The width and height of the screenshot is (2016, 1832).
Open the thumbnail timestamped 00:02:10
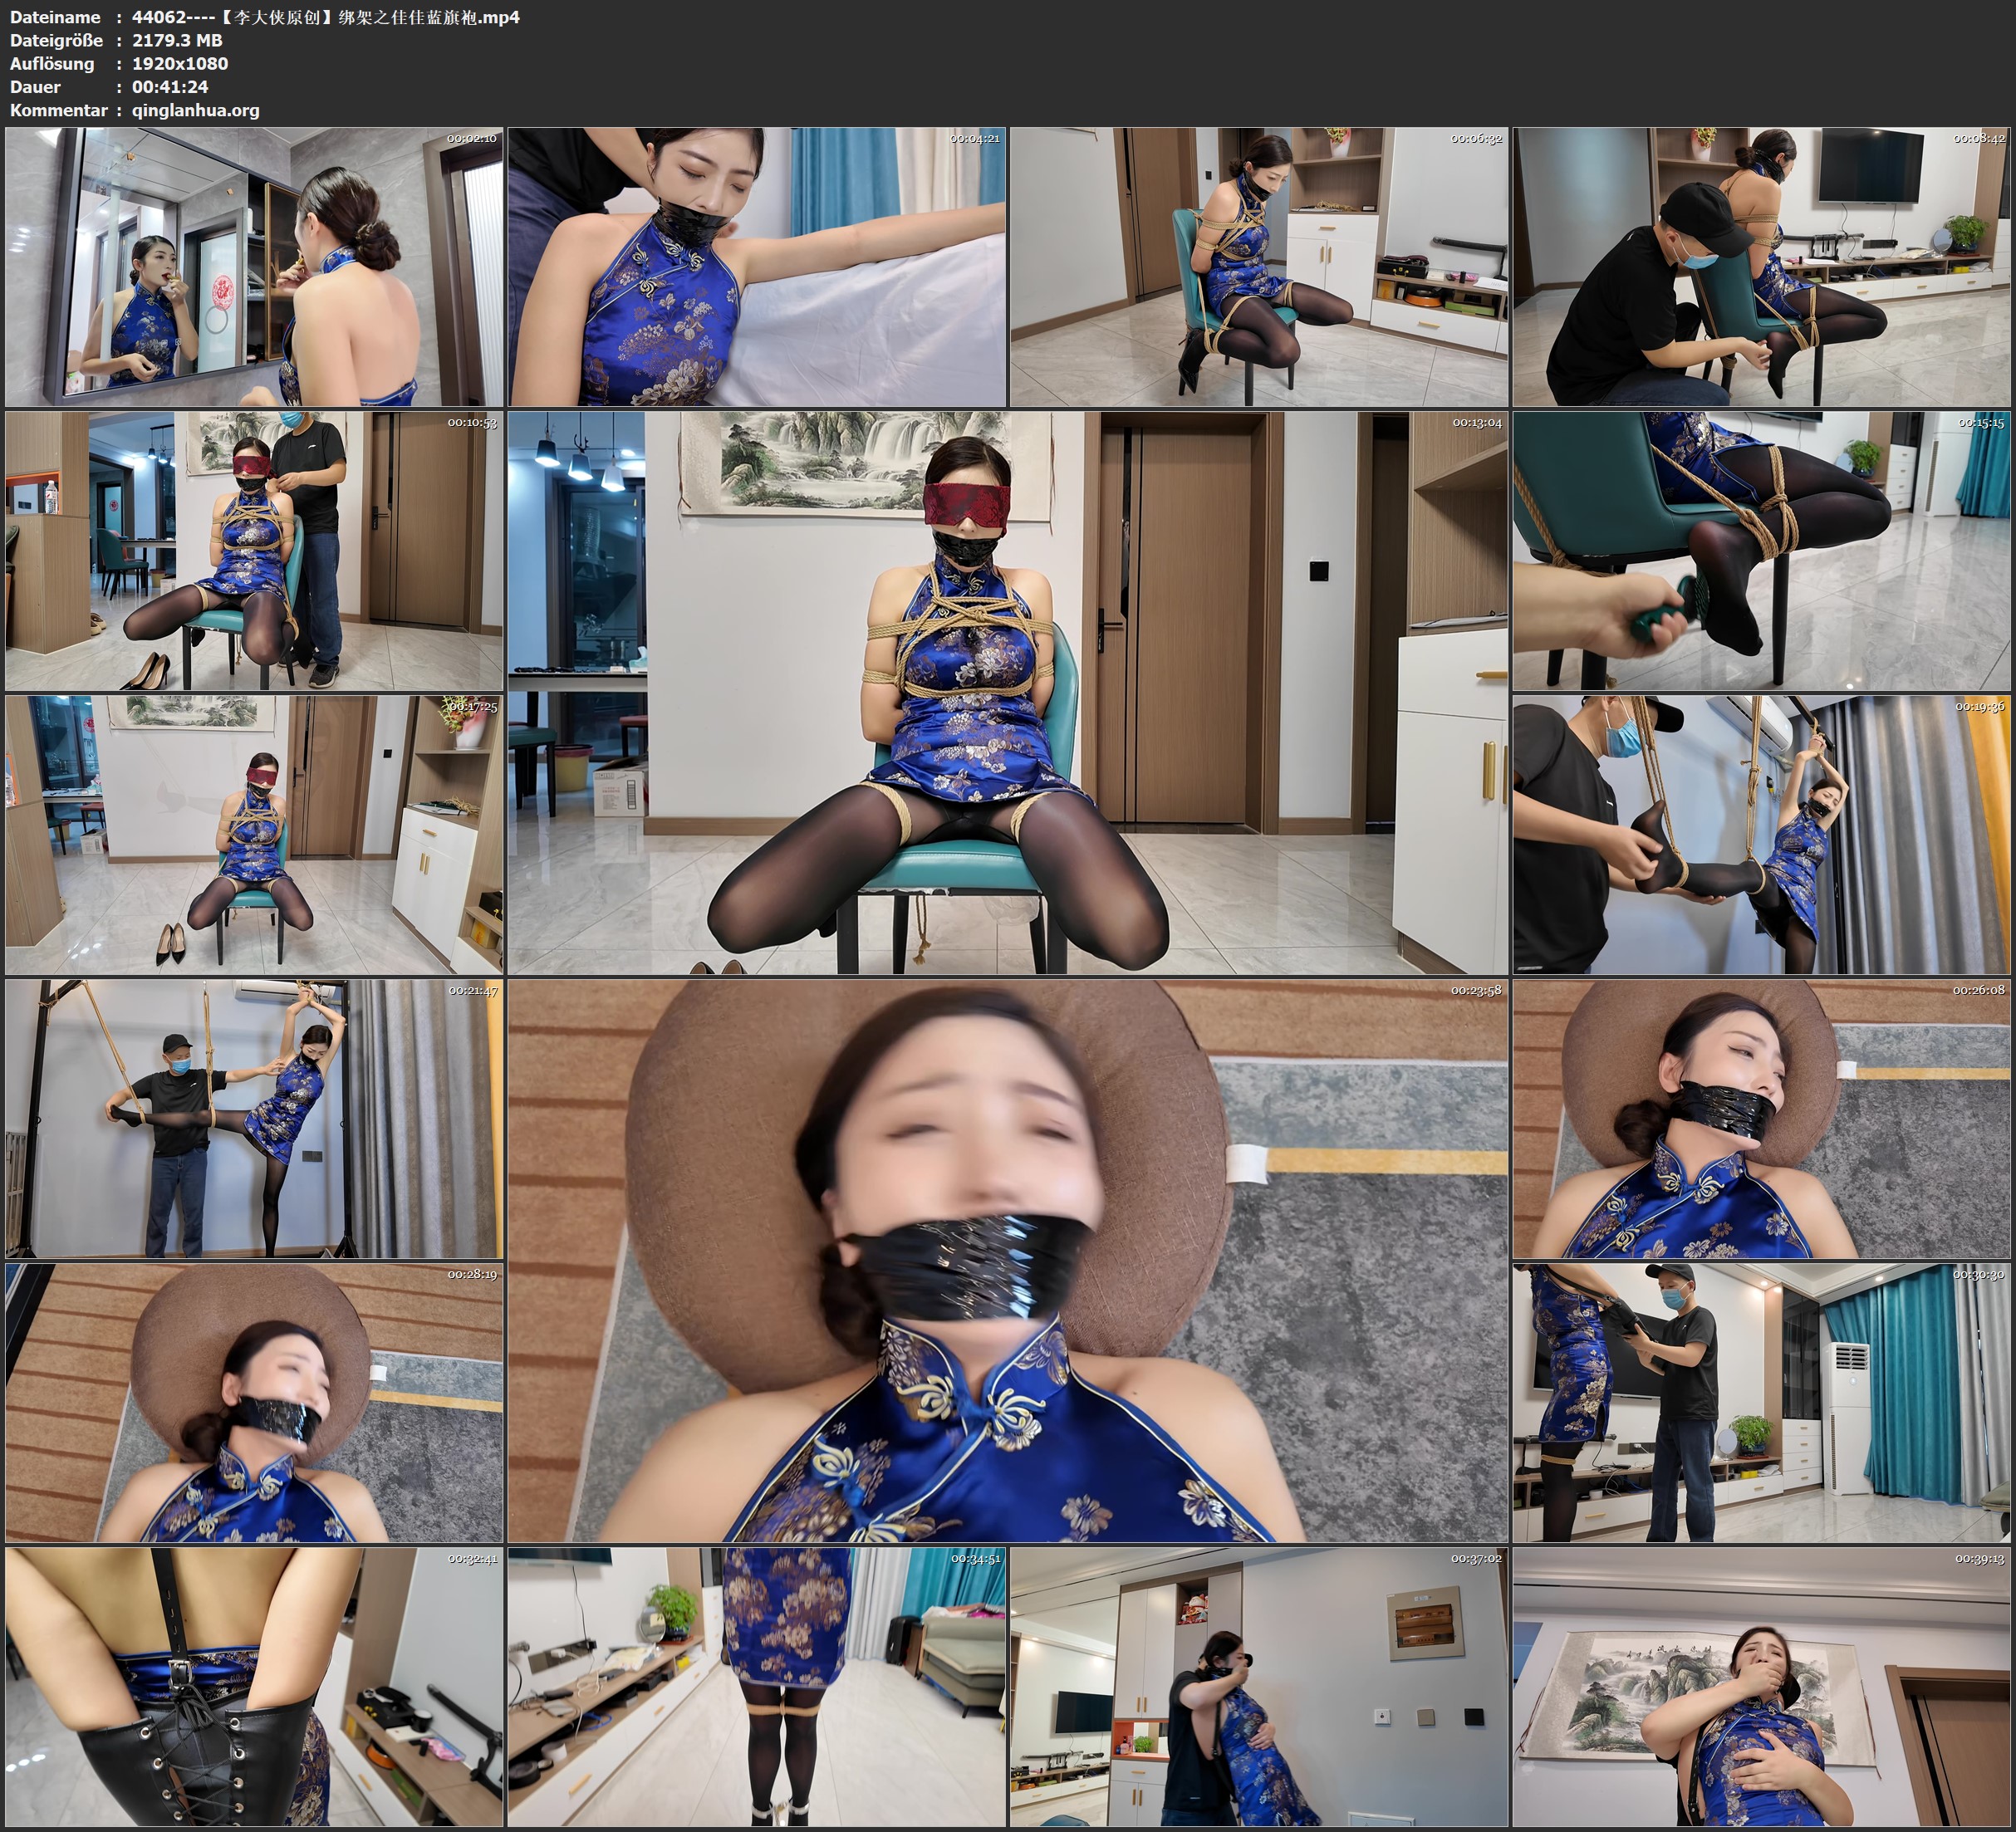[x=254, y=267]
